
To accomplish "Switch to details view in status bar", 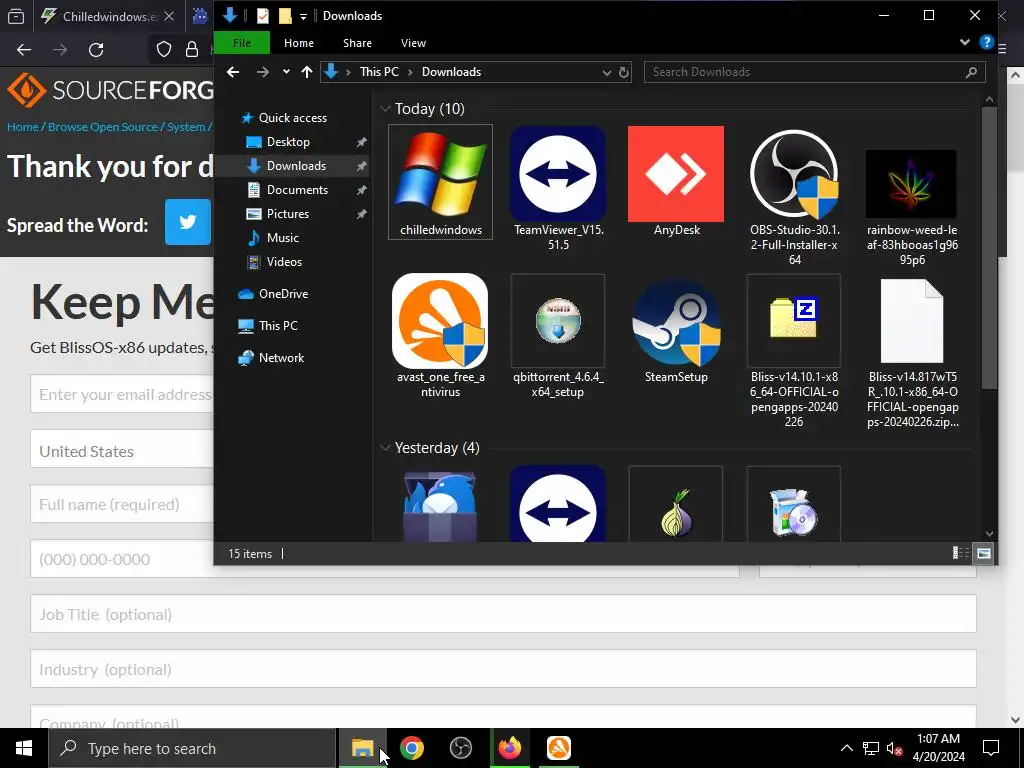I will [961, 554].
